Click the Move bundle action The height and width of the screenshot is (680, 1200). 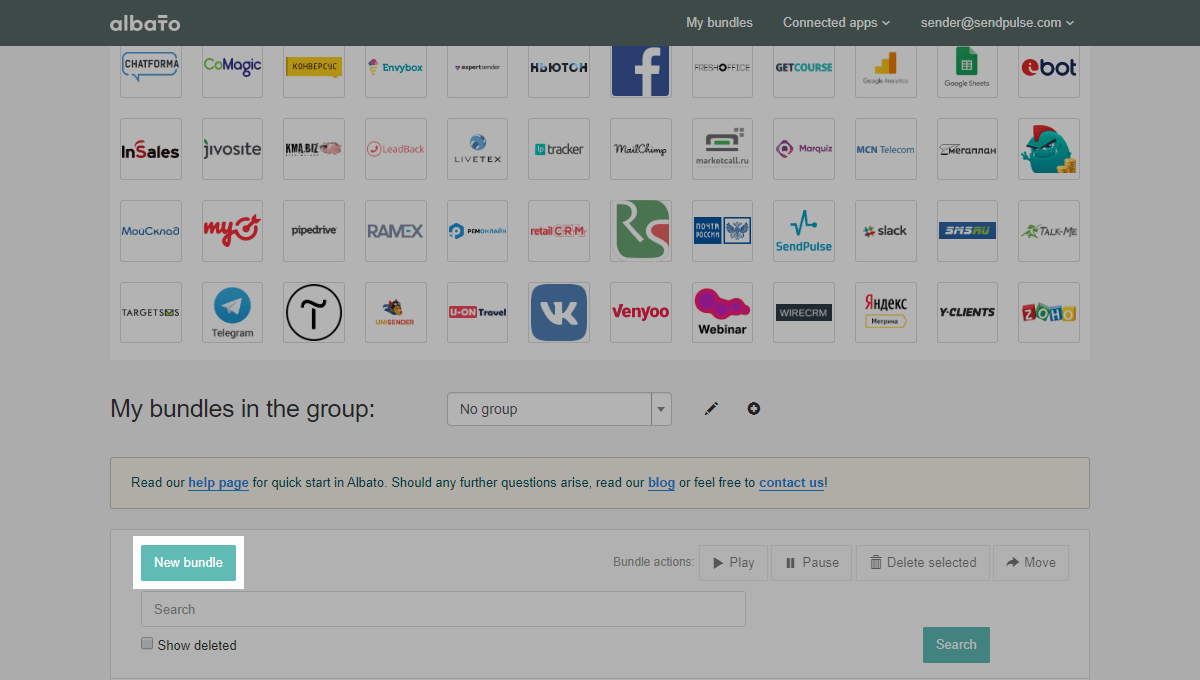(x=1031, y=562)
